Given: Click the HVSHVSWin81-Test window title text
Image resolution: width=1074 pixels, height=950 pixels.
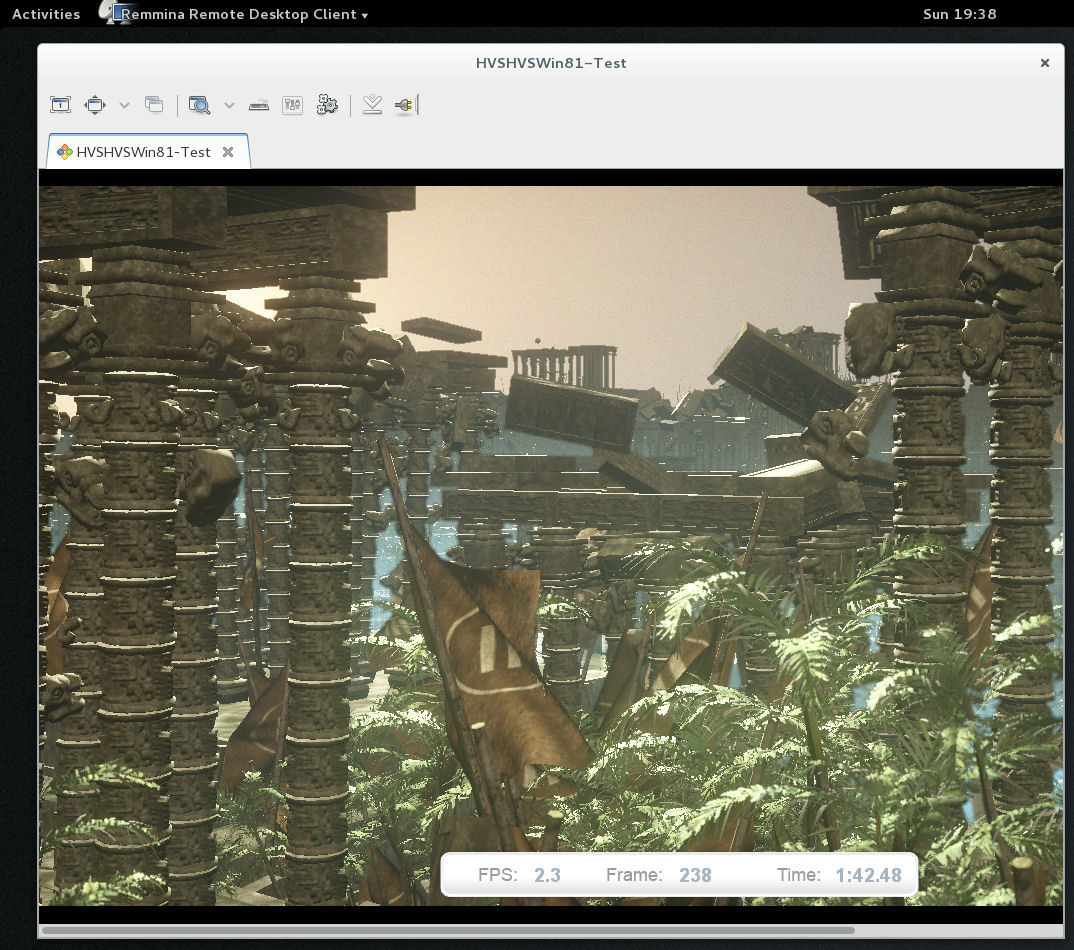Looking at the screenshot, I should tap(551, 63).
